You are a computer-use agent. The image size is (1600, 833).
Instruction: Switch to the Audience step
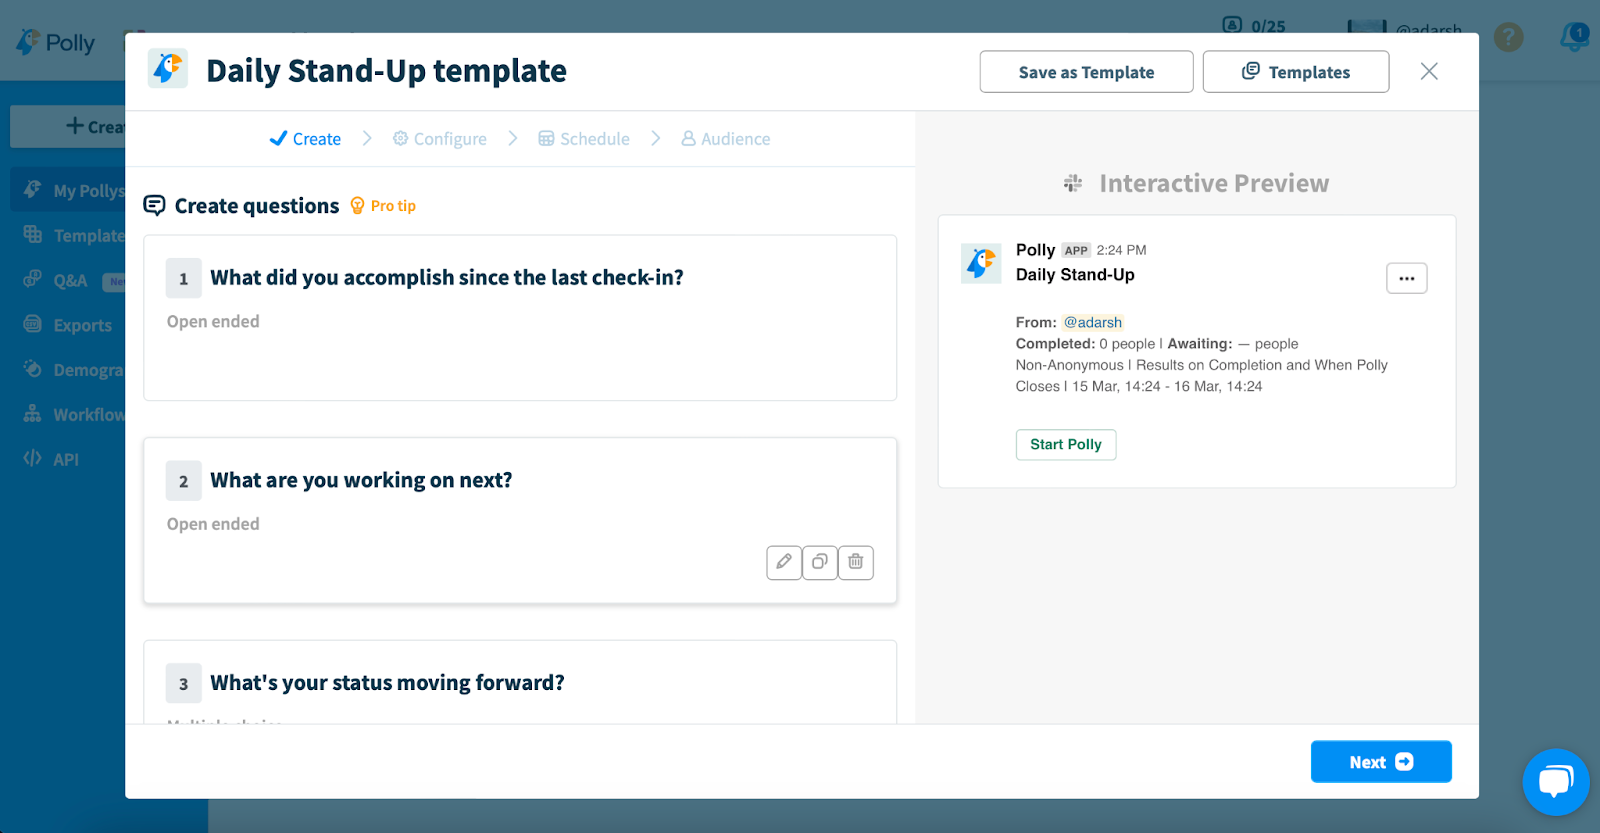pyautogui.click(x=726, y=139)
